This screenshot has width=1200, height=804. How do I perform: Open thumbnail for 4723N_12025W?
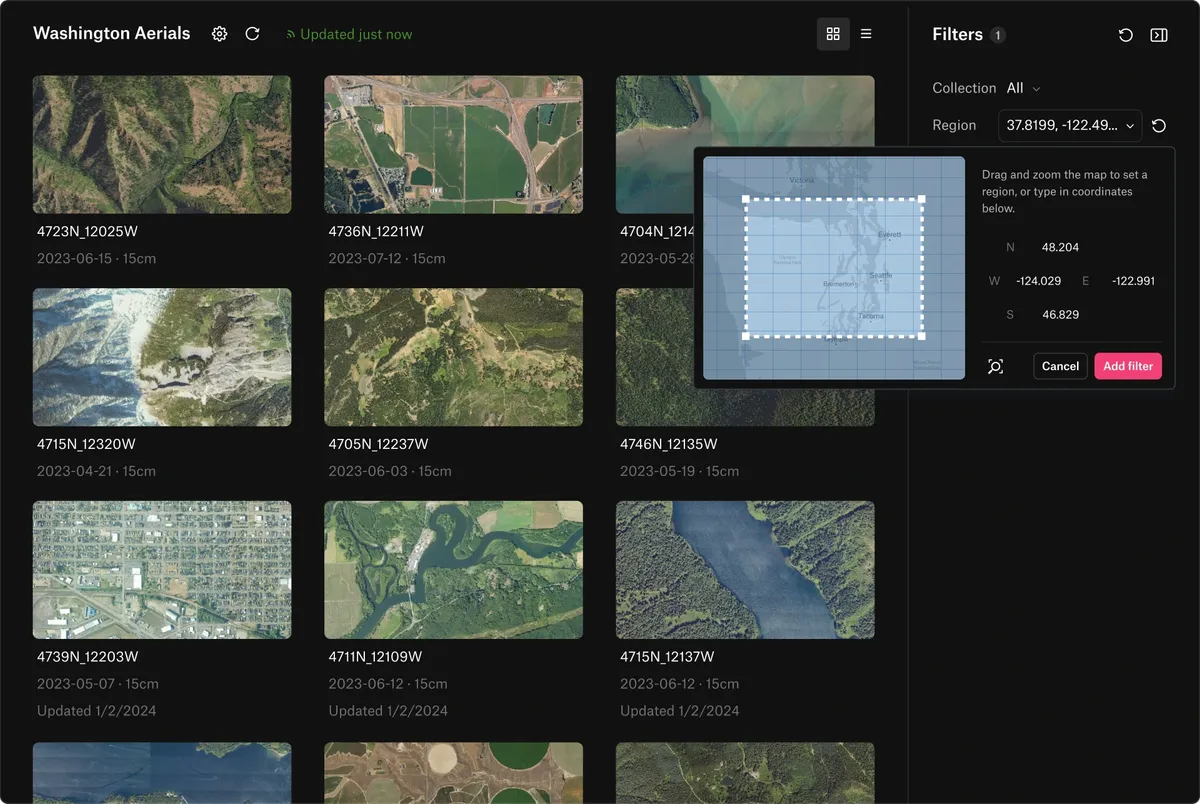click(162, 144)
